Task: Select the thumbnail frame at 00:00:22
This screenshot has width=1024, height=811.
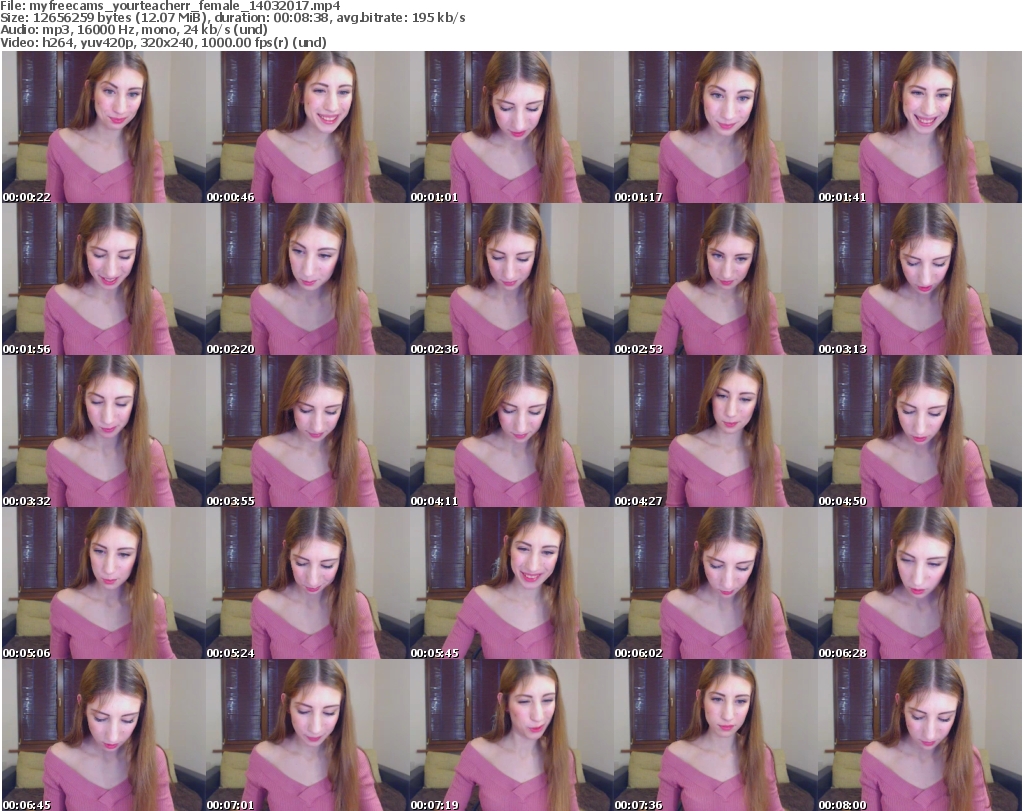Action: pos(104,127)
